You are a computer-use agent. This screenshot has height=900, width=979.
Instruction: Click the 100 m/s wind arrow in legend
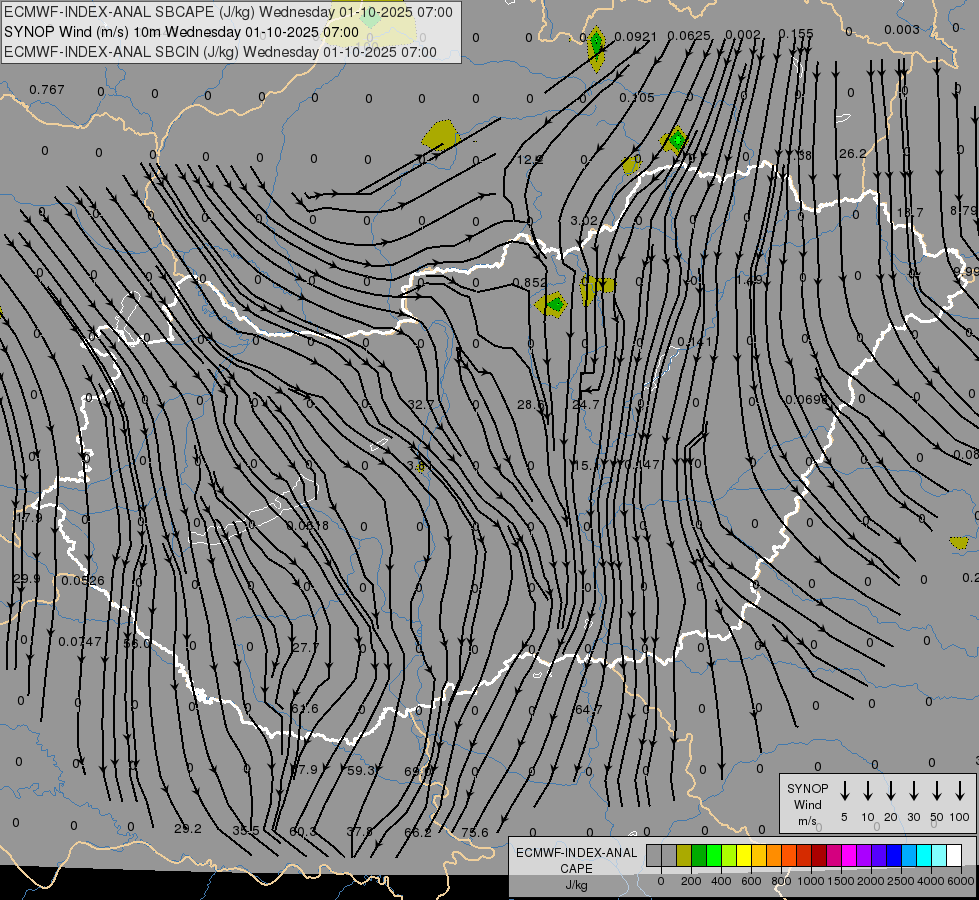click(x=960, y=791)
